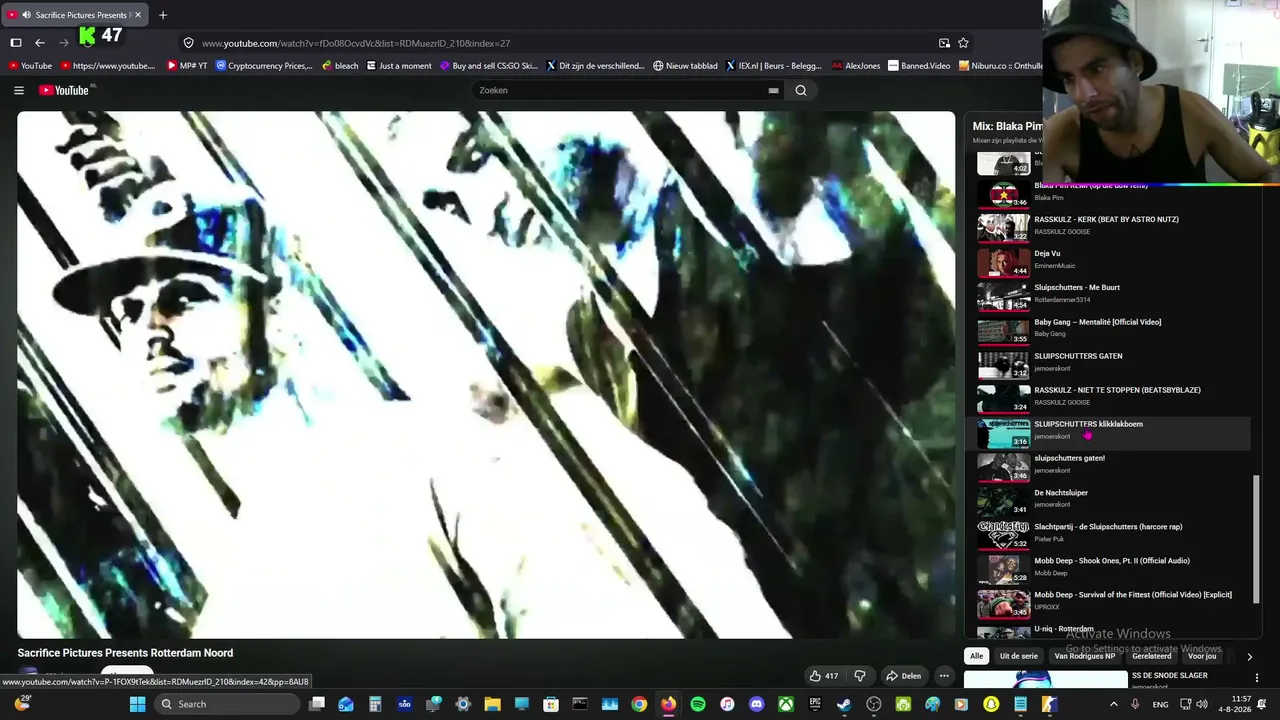
Task: Open the Xbox app from the taskbar
Action: click(786, 704)
